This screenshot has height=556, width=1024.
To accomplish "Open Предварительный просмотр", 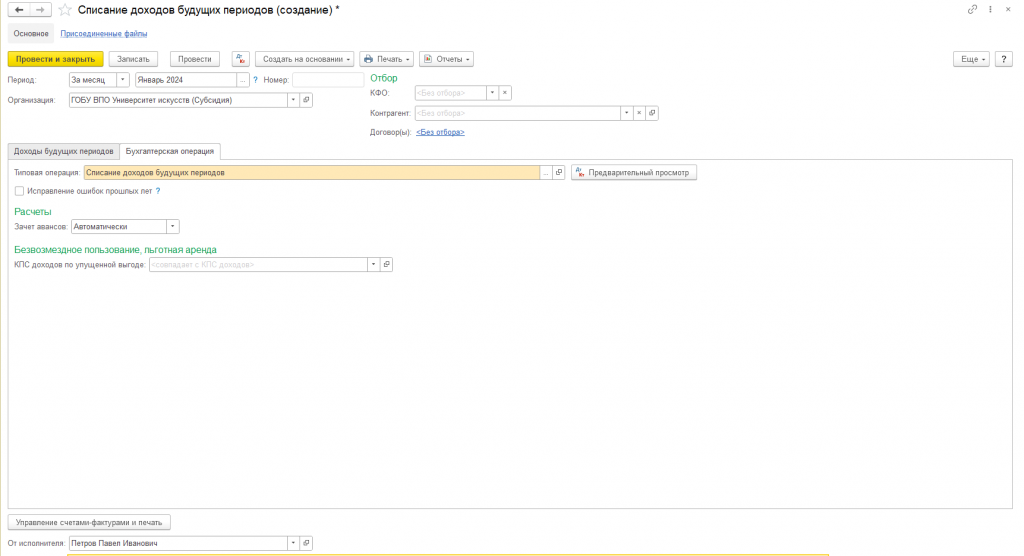I will point(633,172).
